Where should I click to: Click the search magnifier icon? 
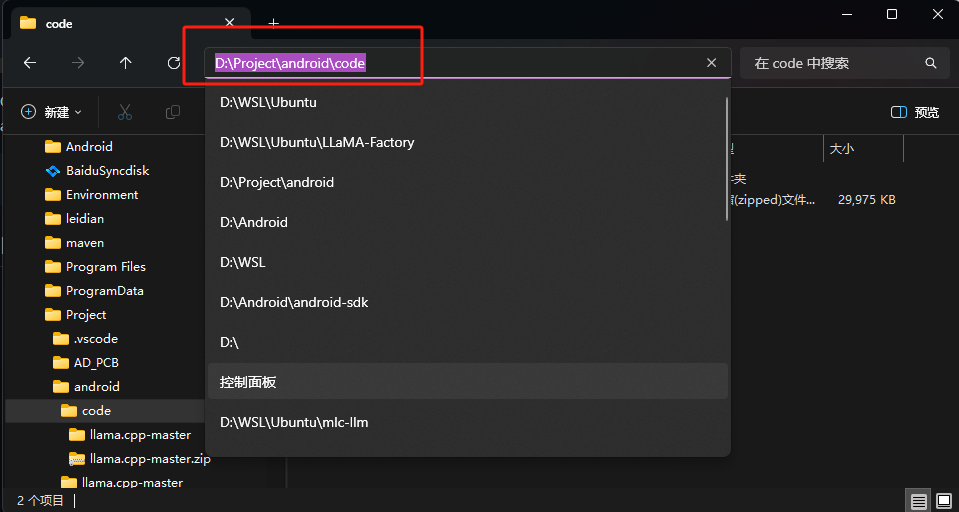tap(930, 62)
